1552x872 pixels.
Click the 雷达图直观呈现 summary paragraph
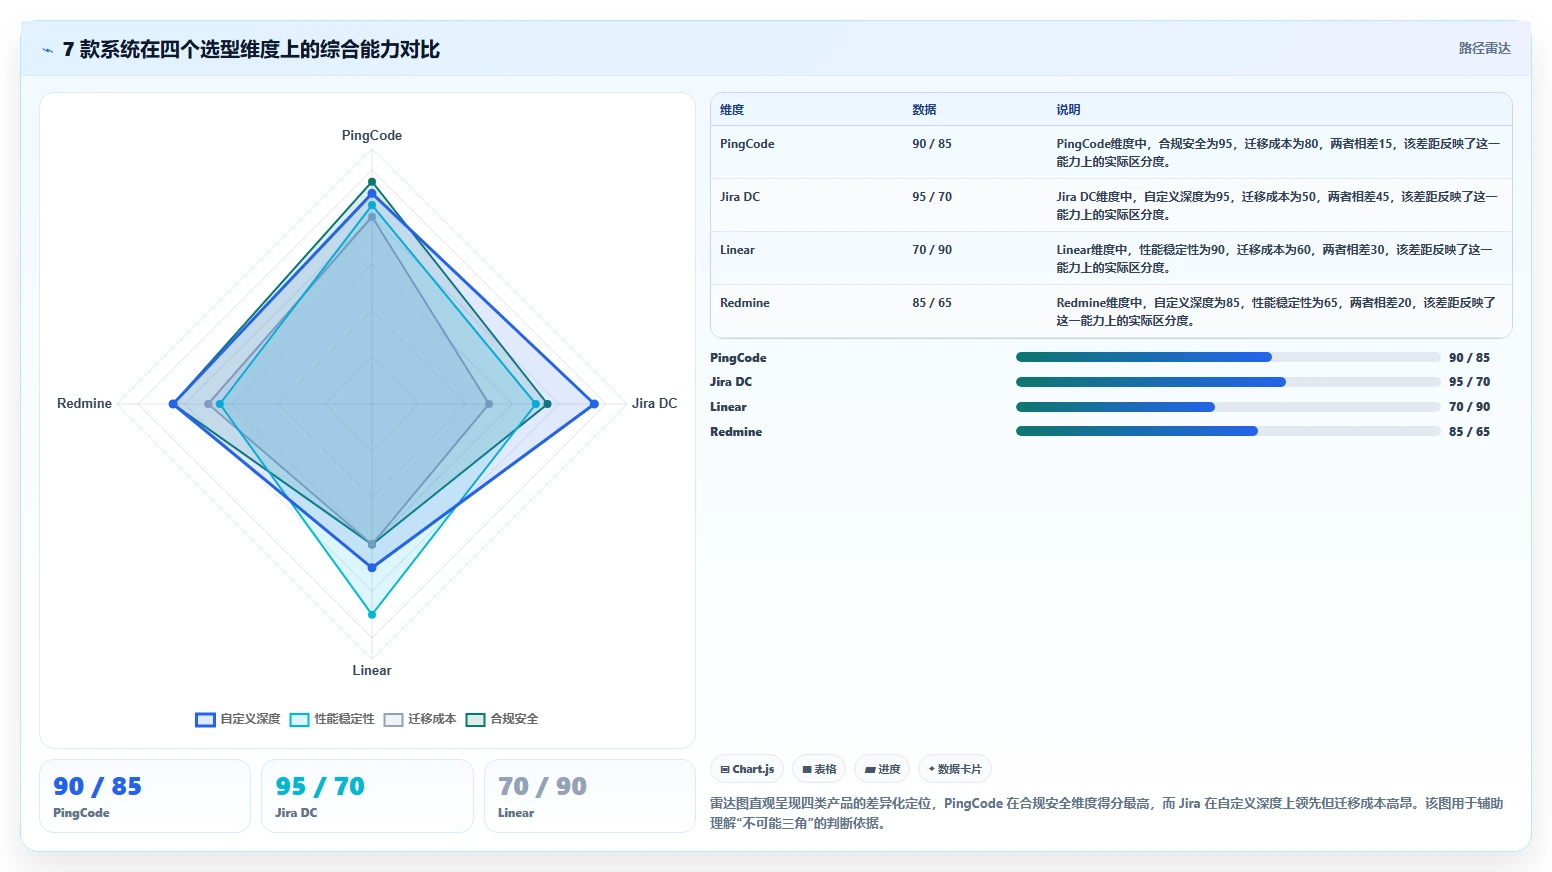(1107, 813)
